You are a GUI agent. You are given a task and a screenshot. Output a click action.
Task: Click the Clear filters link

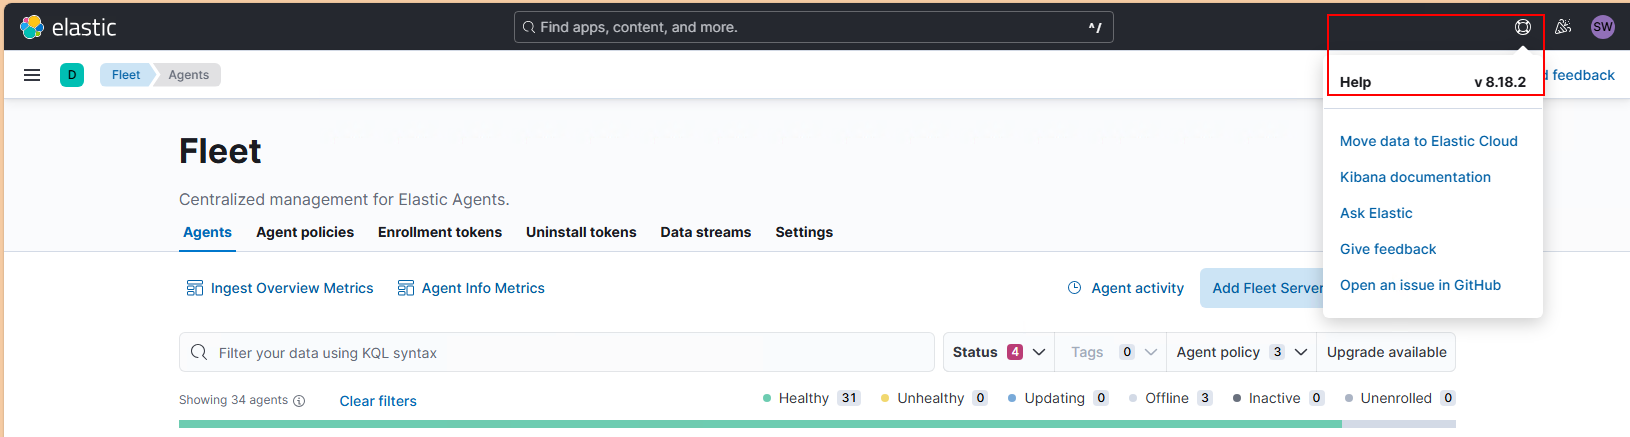click(x=378, y=401)
